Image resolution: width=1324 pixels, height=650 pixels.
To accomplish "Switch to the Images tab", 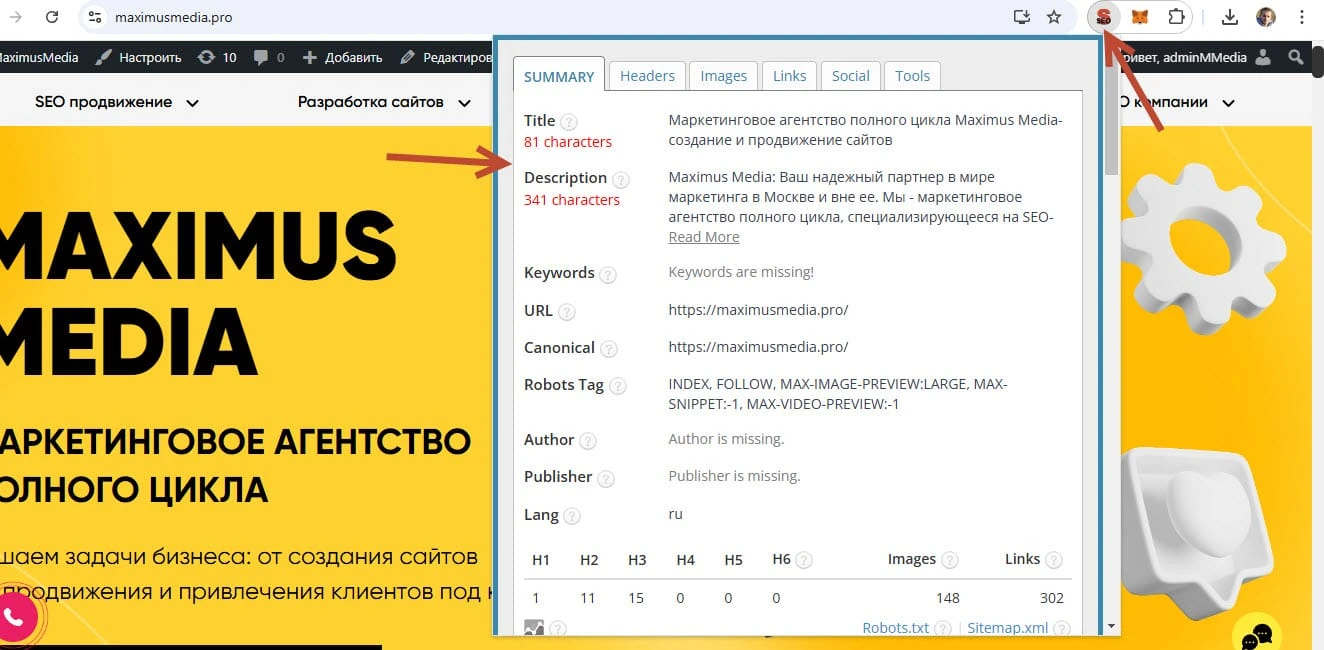I will pos(723,75).
